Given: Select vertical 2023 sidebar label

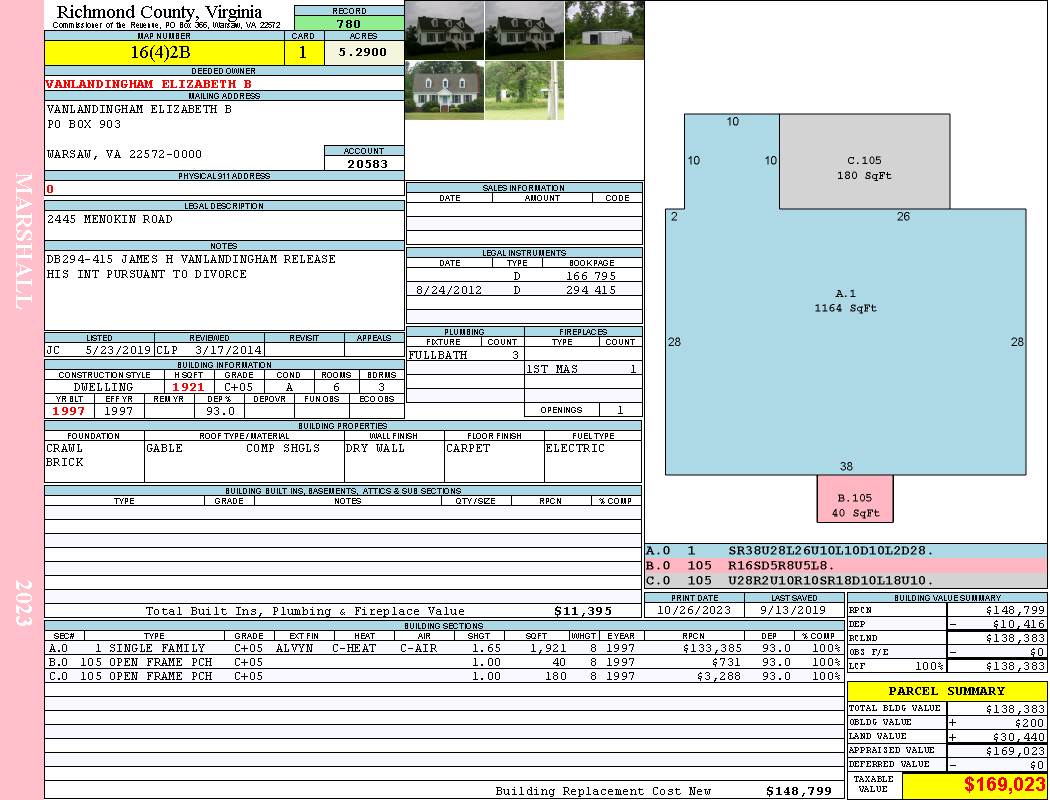Looking at the screenshot, I should (x=23, y=603).
